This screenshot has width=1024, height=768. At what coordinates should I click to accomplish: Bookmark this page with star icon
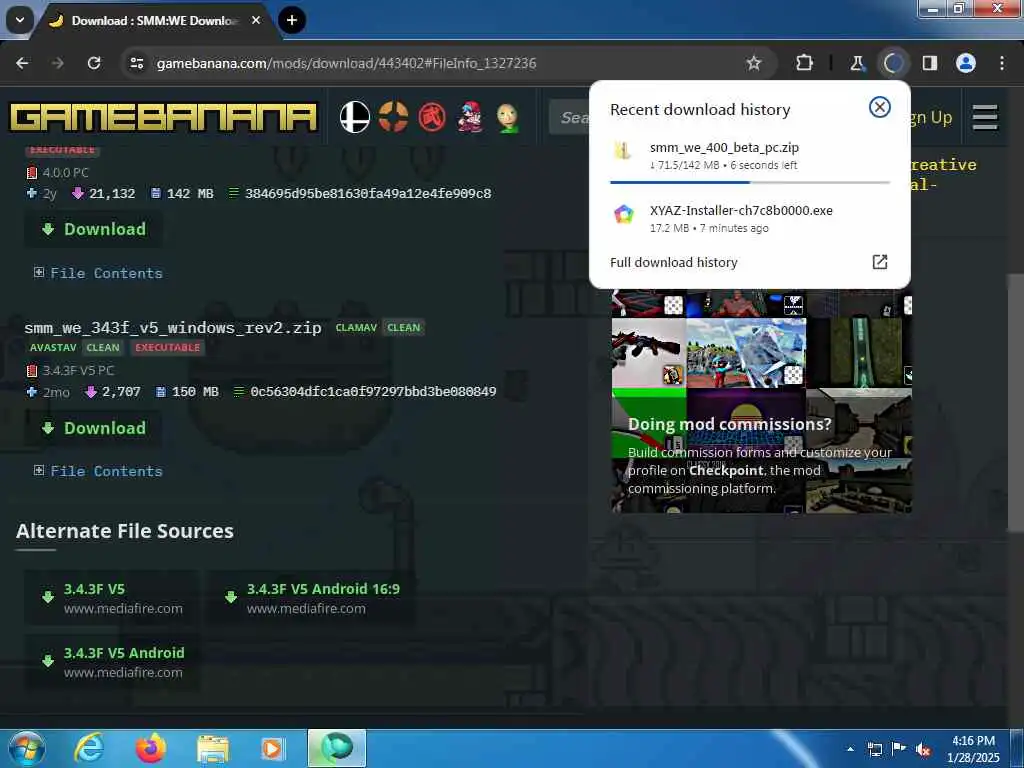click(754, 63)
